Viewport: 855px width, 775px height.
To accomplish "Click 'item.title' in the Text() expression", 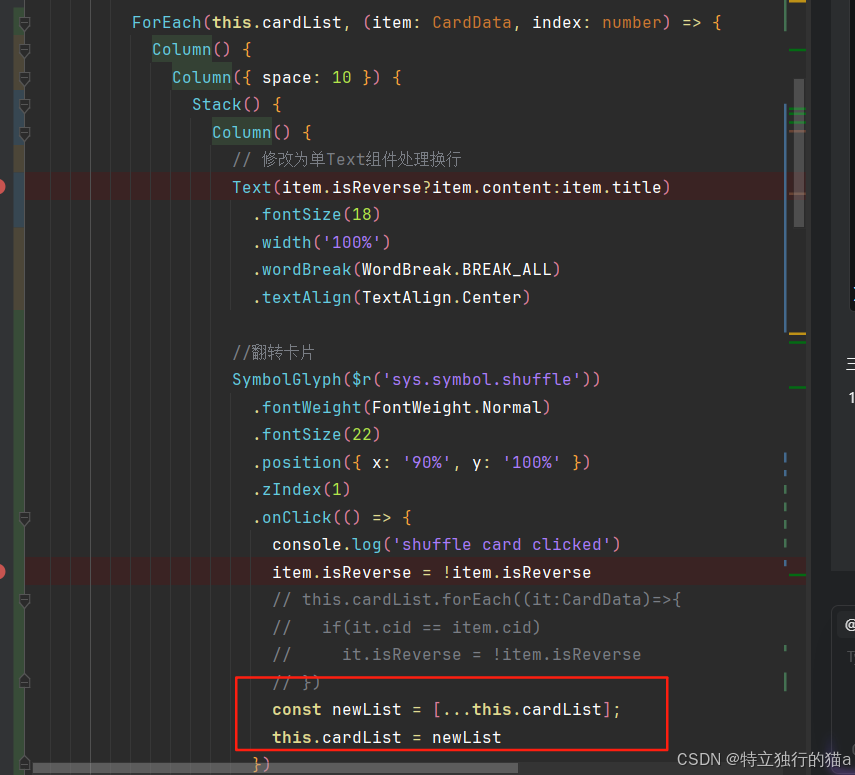I will (612, 188).
